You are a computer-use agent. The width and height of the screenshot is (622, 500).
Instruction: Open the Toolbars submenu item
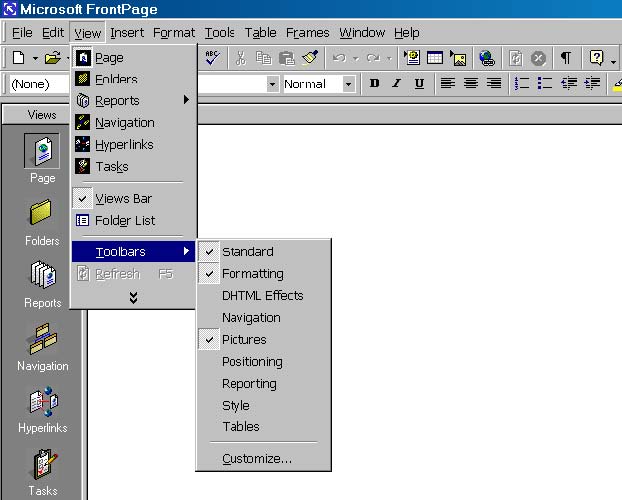[134, 251]
